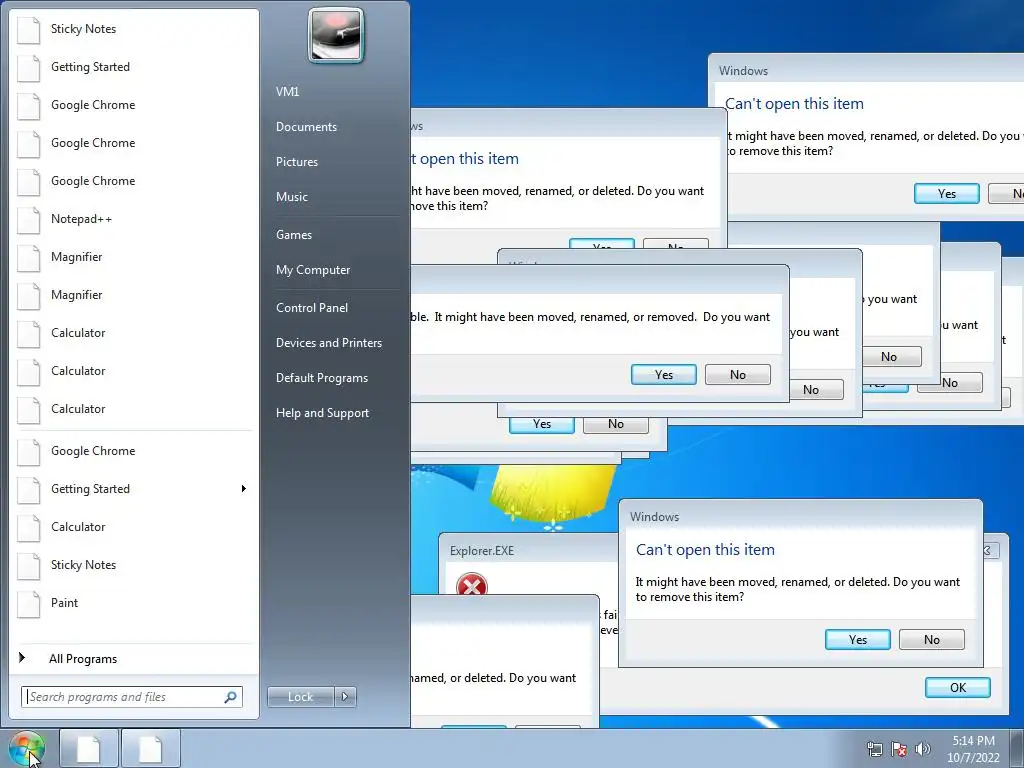The width and height of the screenshot is (1024, 768).
Task: Open the shutdown options arrow next to Lock
Action: (x=345, y=697)
